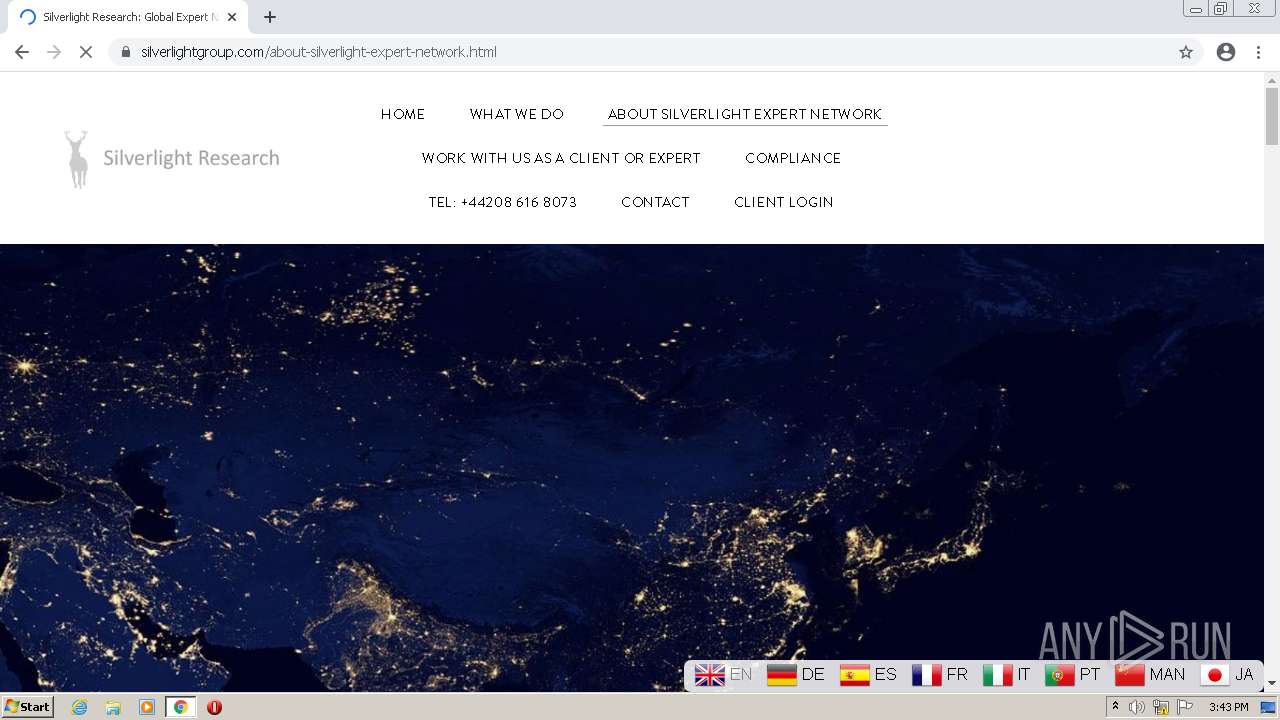Open the volume speaker tray icon

pos(1137,707)
